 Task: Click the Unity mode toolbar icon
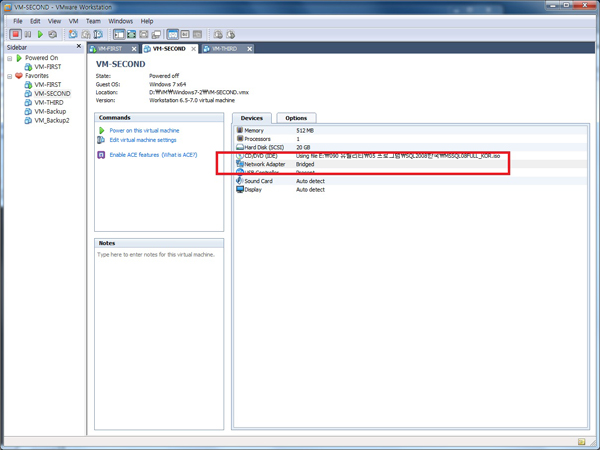(156, 34)
